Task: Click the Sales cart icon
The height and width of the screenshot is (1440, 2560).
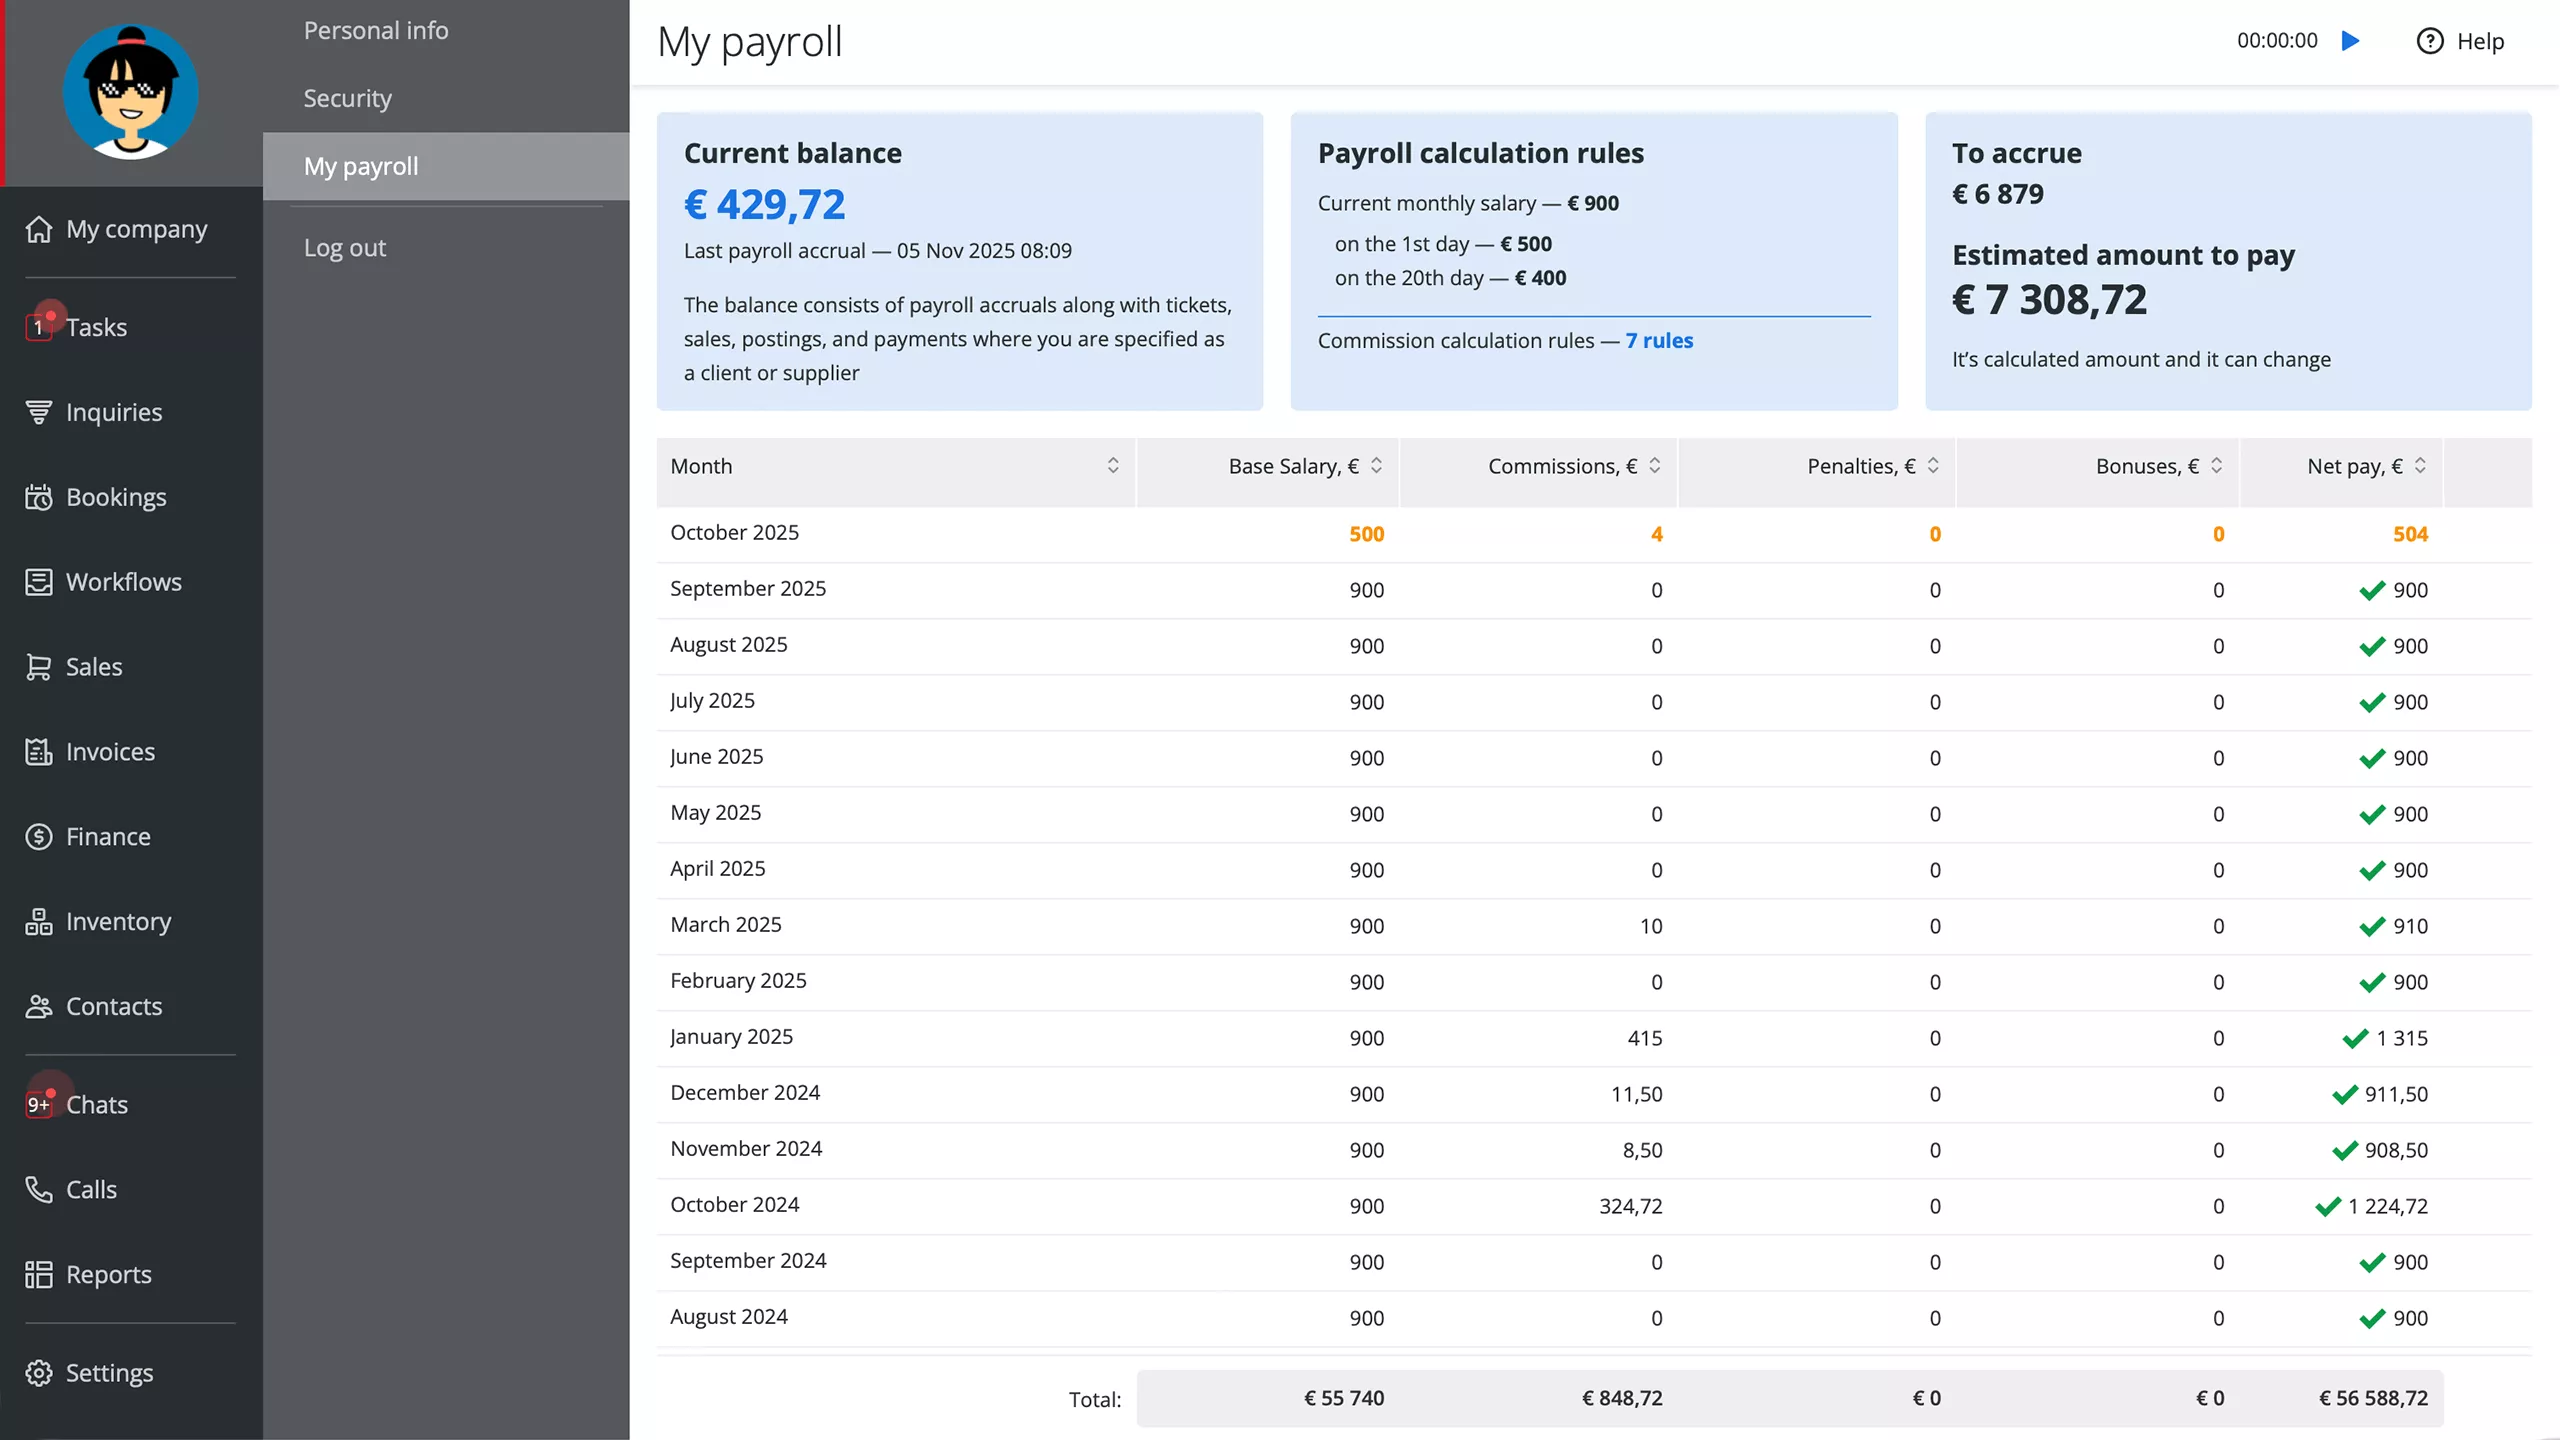Action: (38, 667)
